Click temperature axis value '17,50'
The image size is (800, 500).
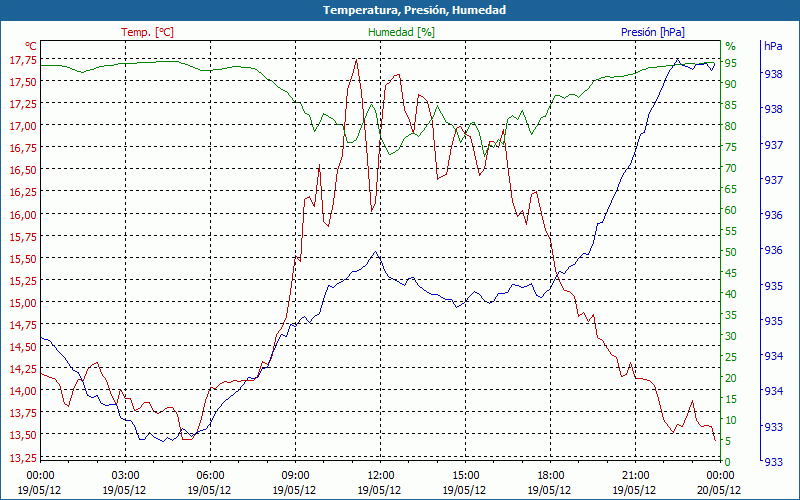tap(23, 82)
